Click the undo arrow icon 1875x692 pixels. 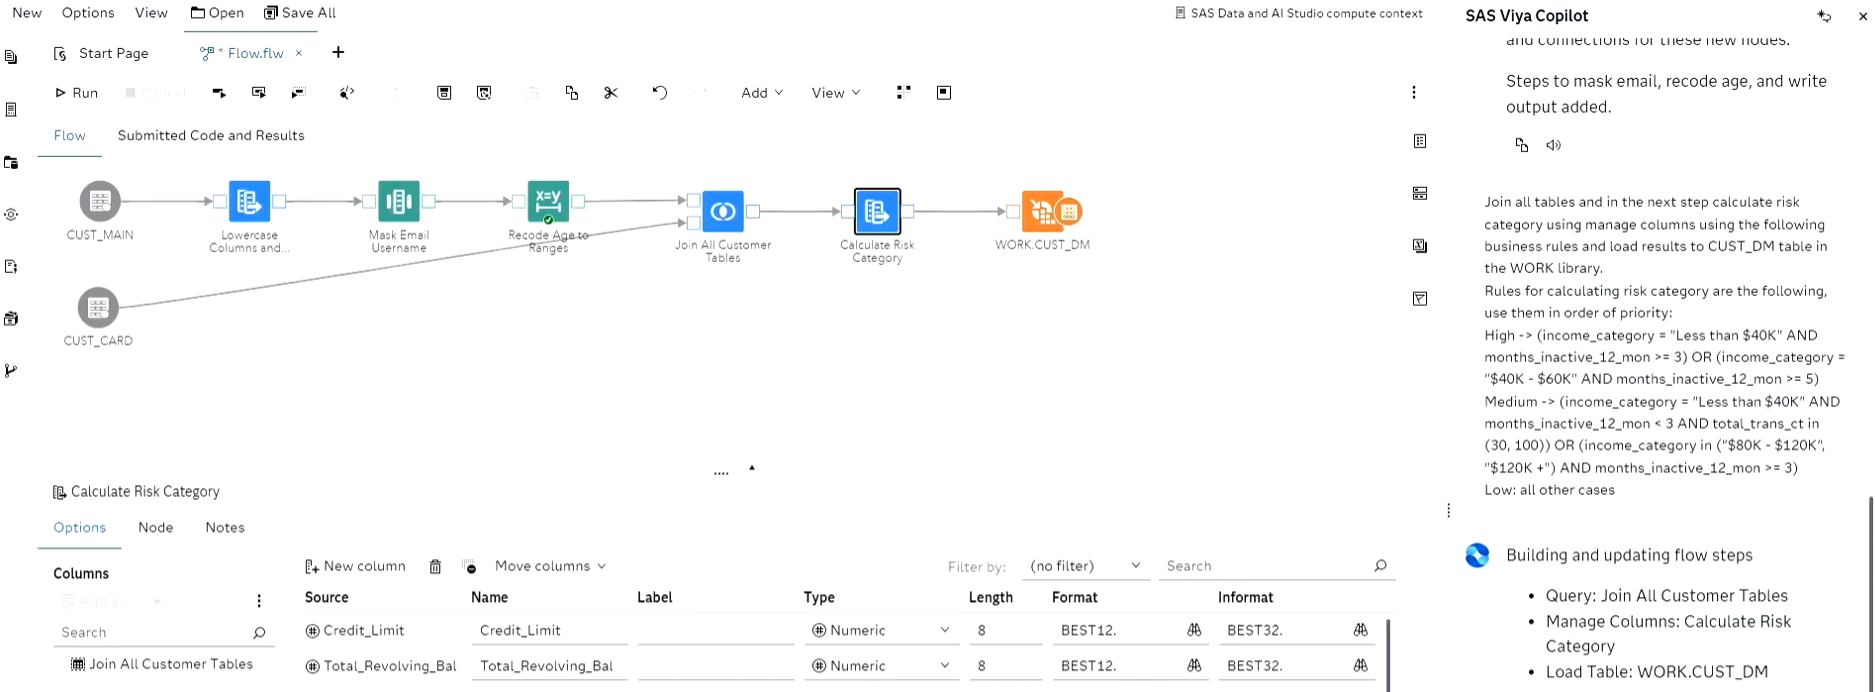(x=660, y=93)
